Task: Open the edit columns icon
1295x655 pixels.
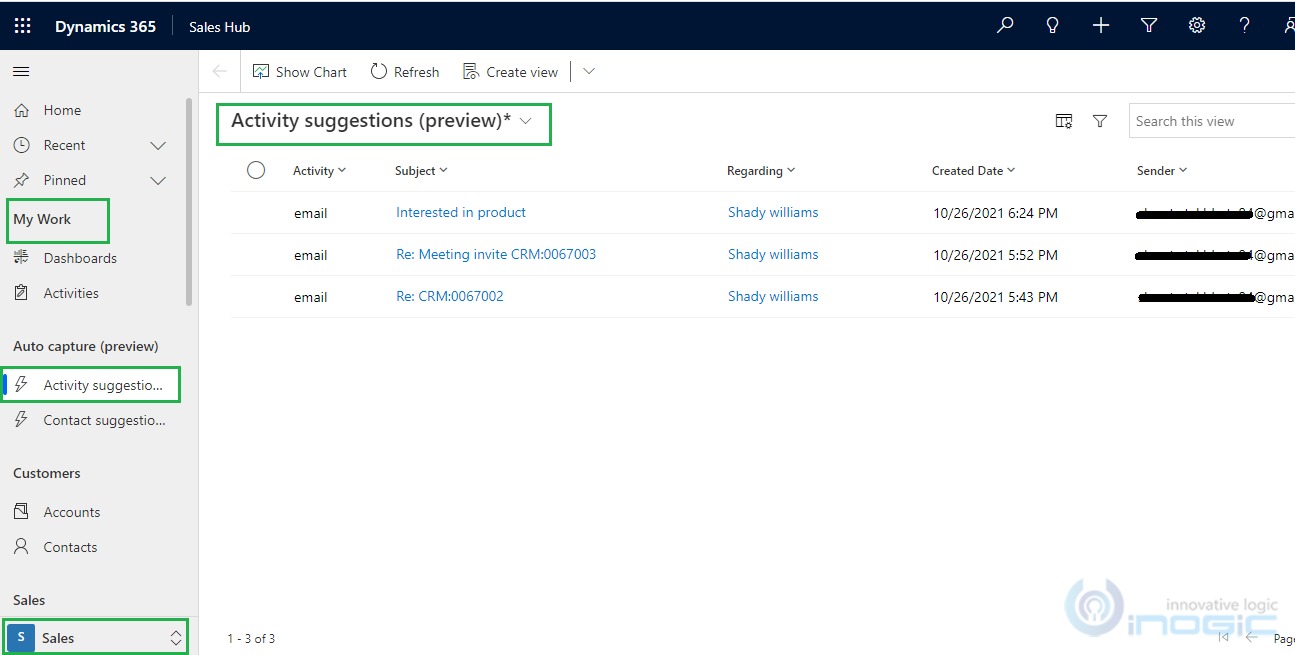Action: tap(1064, 121)
